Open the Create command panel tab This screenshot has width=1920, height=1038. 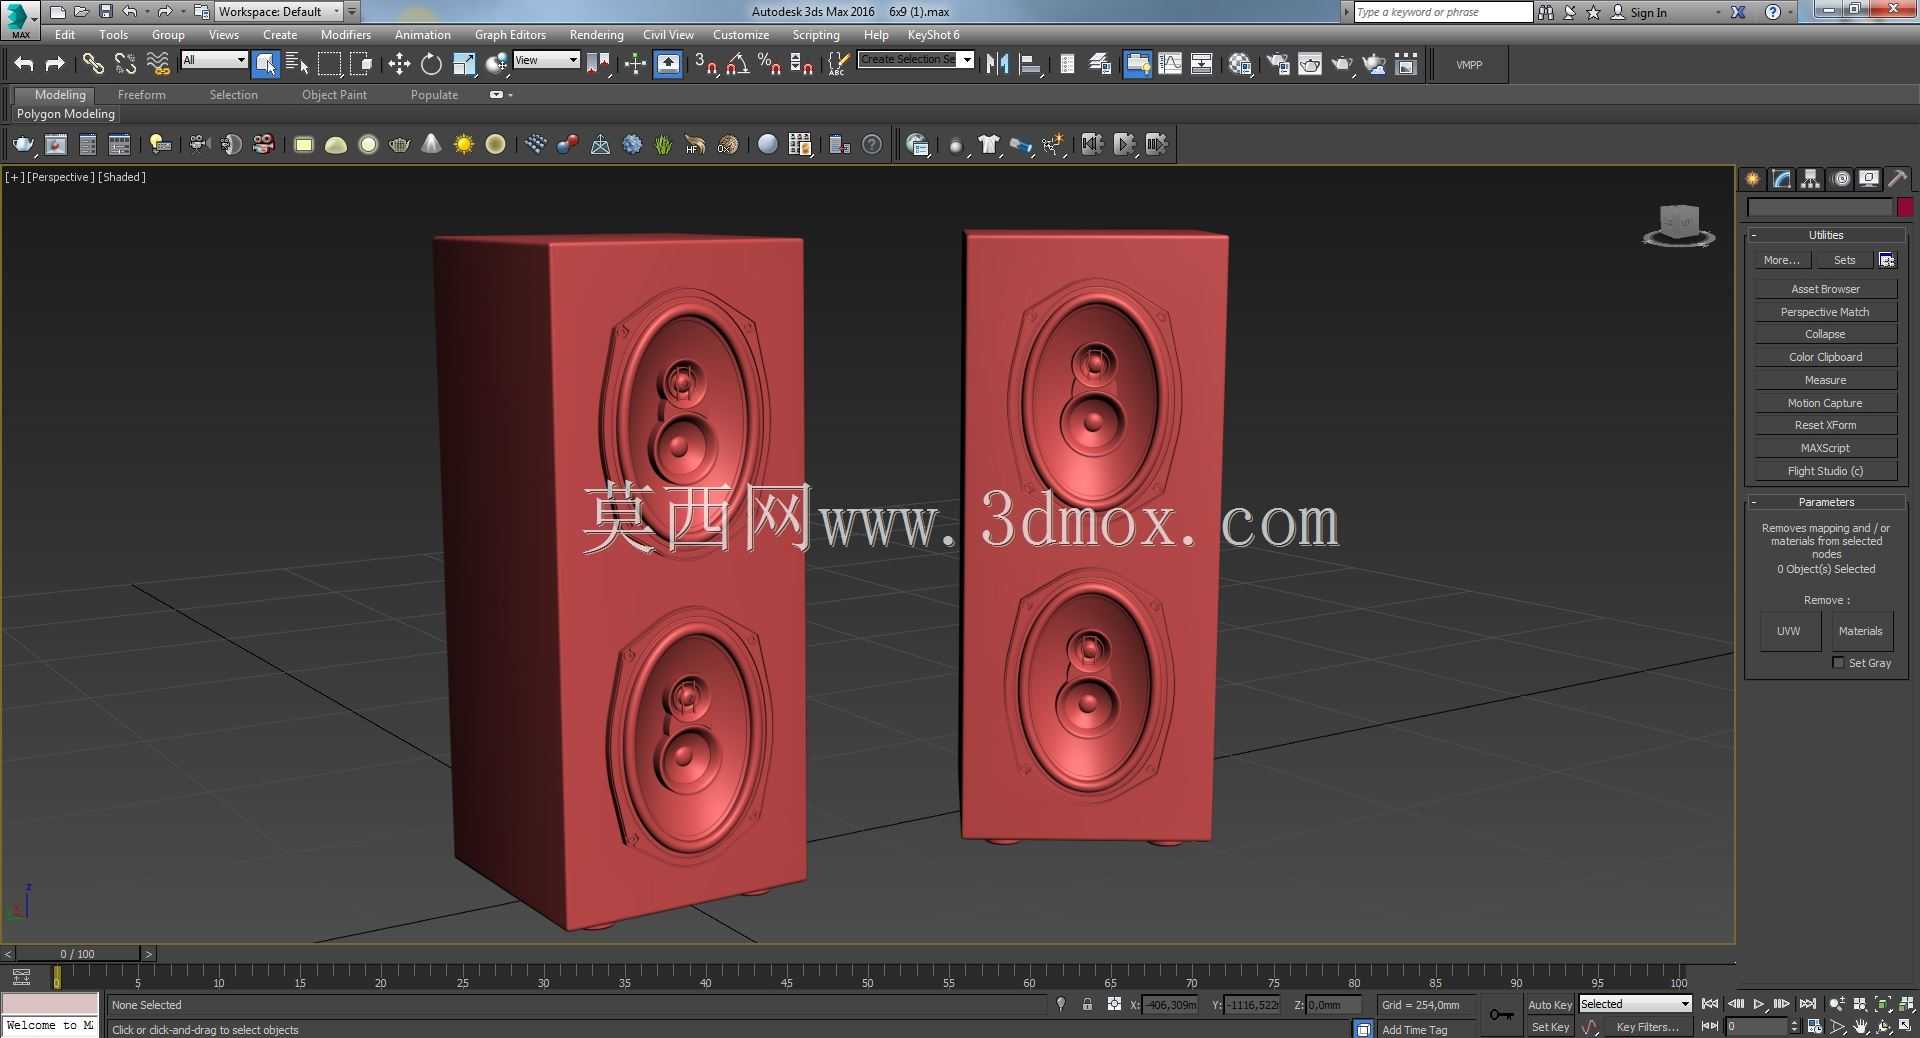coord(1753,179)
